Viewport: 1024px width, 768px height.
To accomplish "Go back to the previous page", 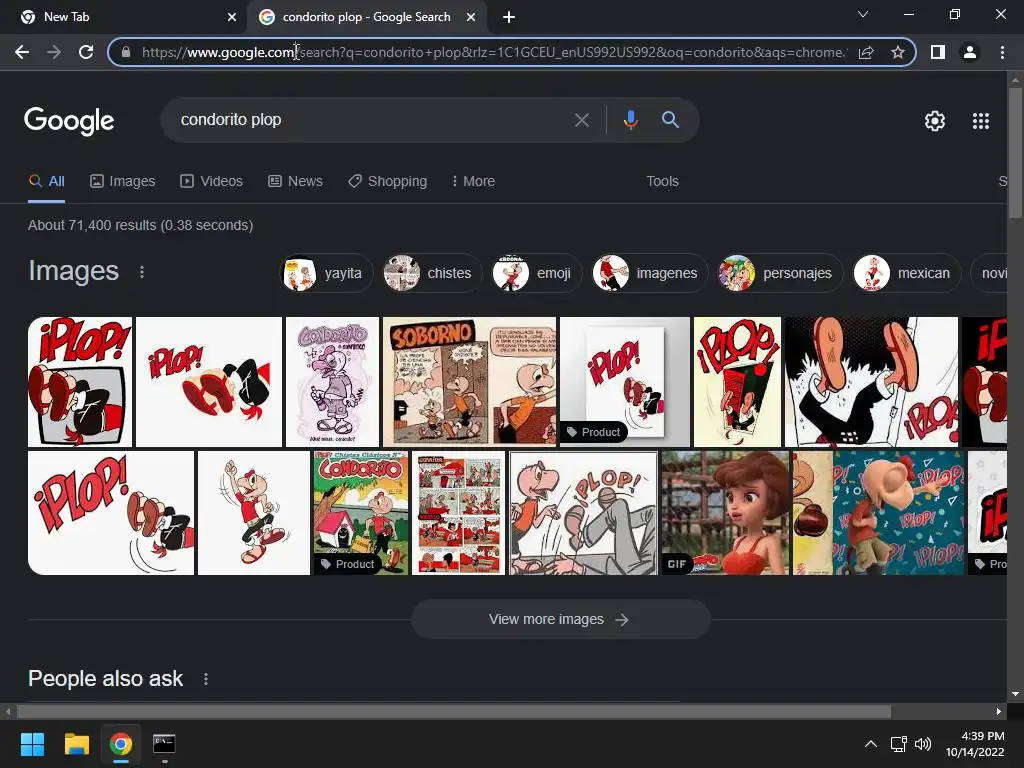I will 22,52.
